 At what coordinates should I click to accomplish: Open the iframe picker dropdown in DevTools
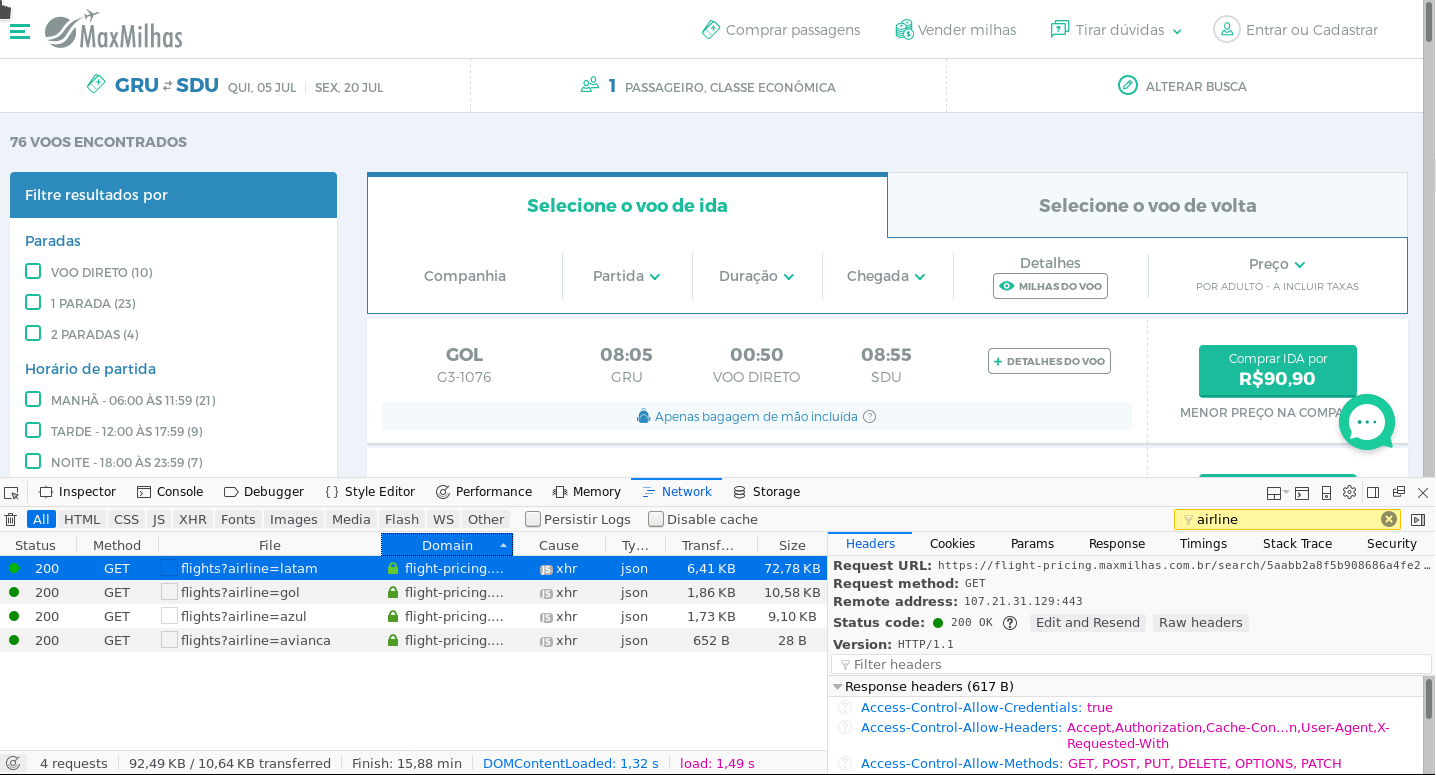coord(1277,492)
